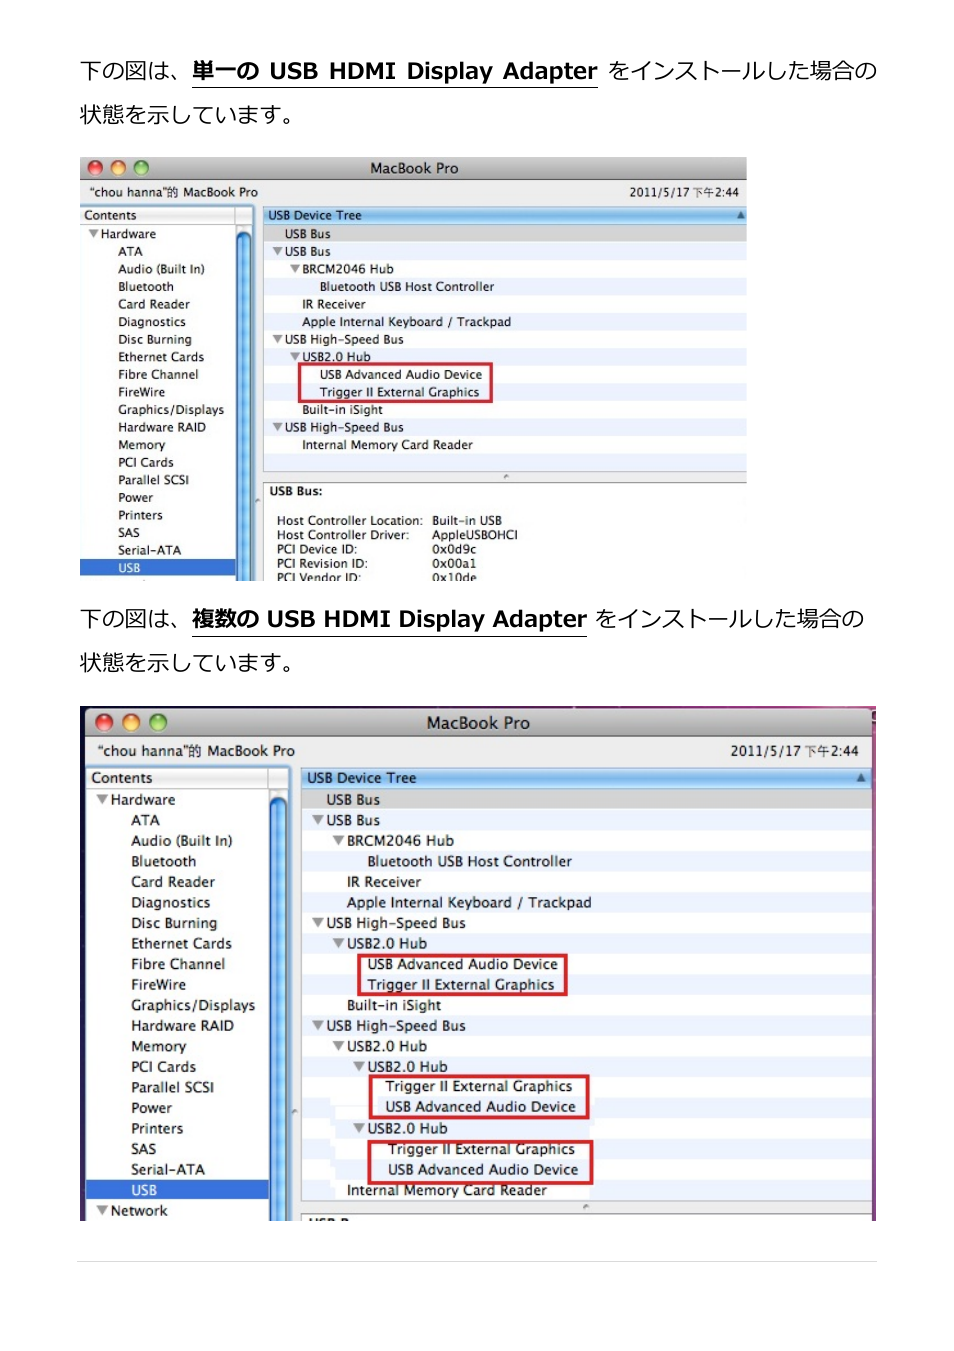Open Printers in the lower window
Screen dimensions: 954x1351
tap(157, 1129)
